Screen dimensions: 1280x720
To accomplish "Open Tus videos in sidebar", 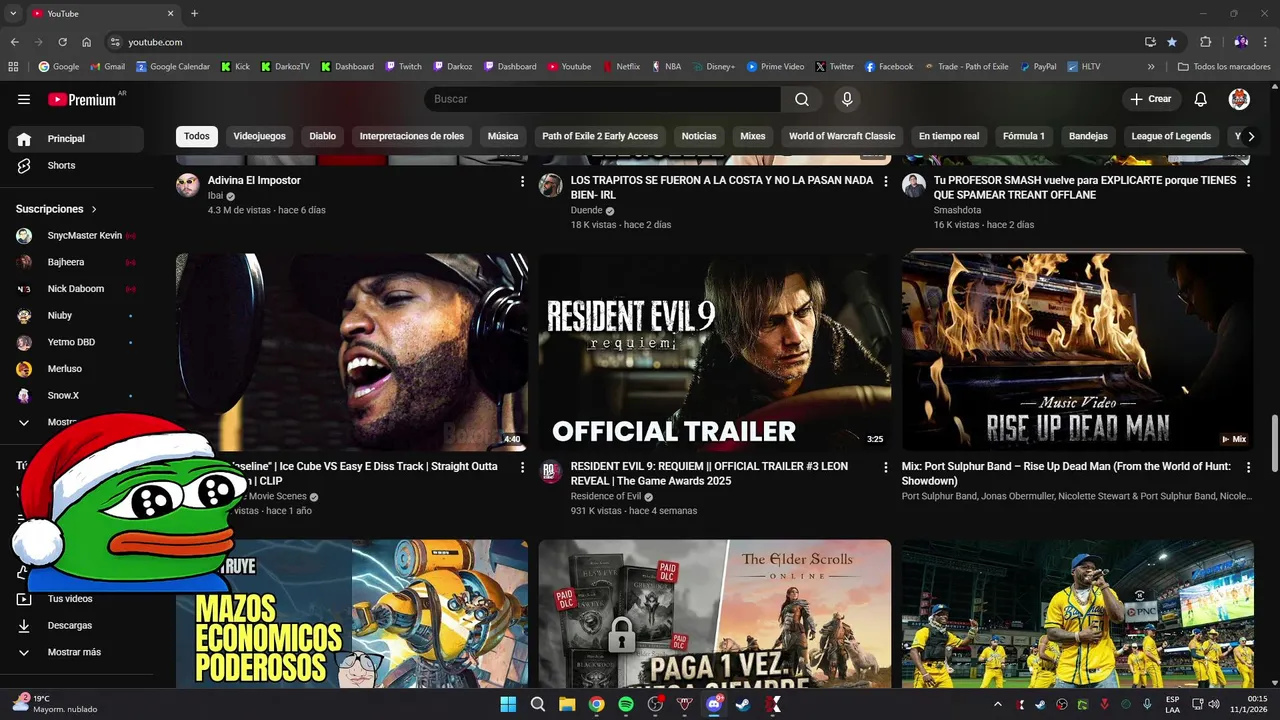I will coord(76,599).
